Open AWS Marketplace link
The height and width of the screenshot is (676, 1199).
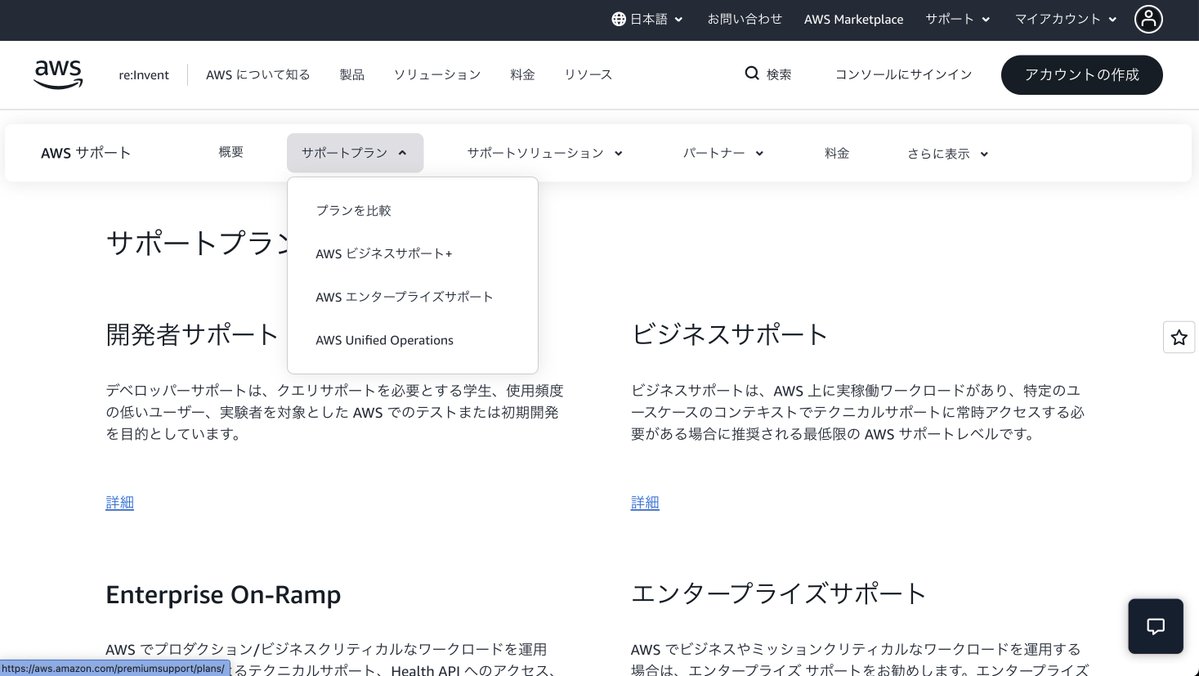point(853,19)
